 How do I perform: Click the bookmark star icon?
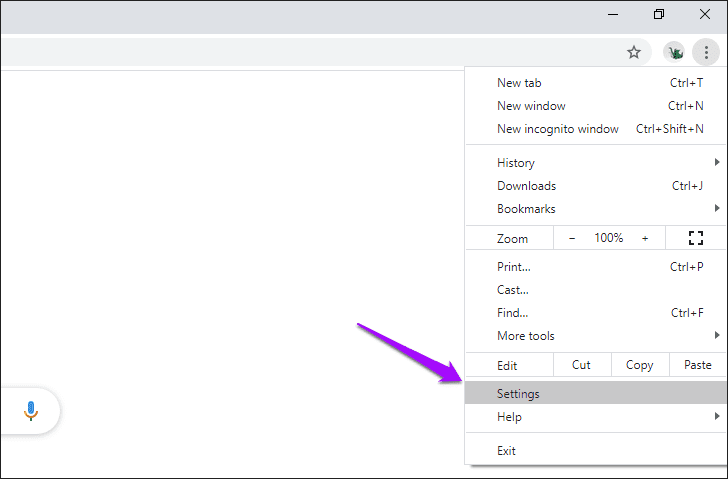[633, 52]
